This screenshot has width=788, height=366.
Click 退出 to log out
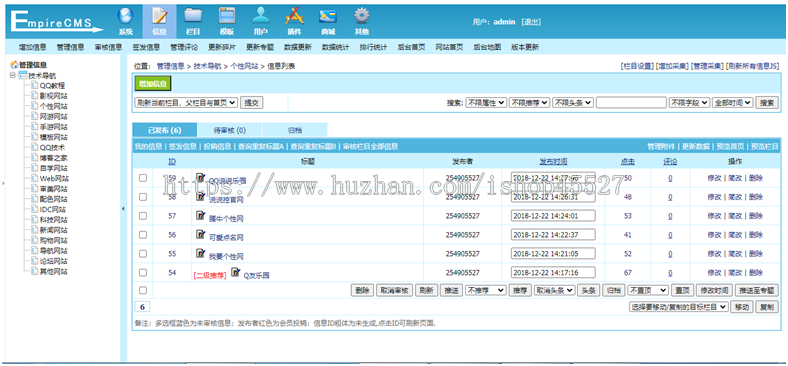tap(531, 22)
